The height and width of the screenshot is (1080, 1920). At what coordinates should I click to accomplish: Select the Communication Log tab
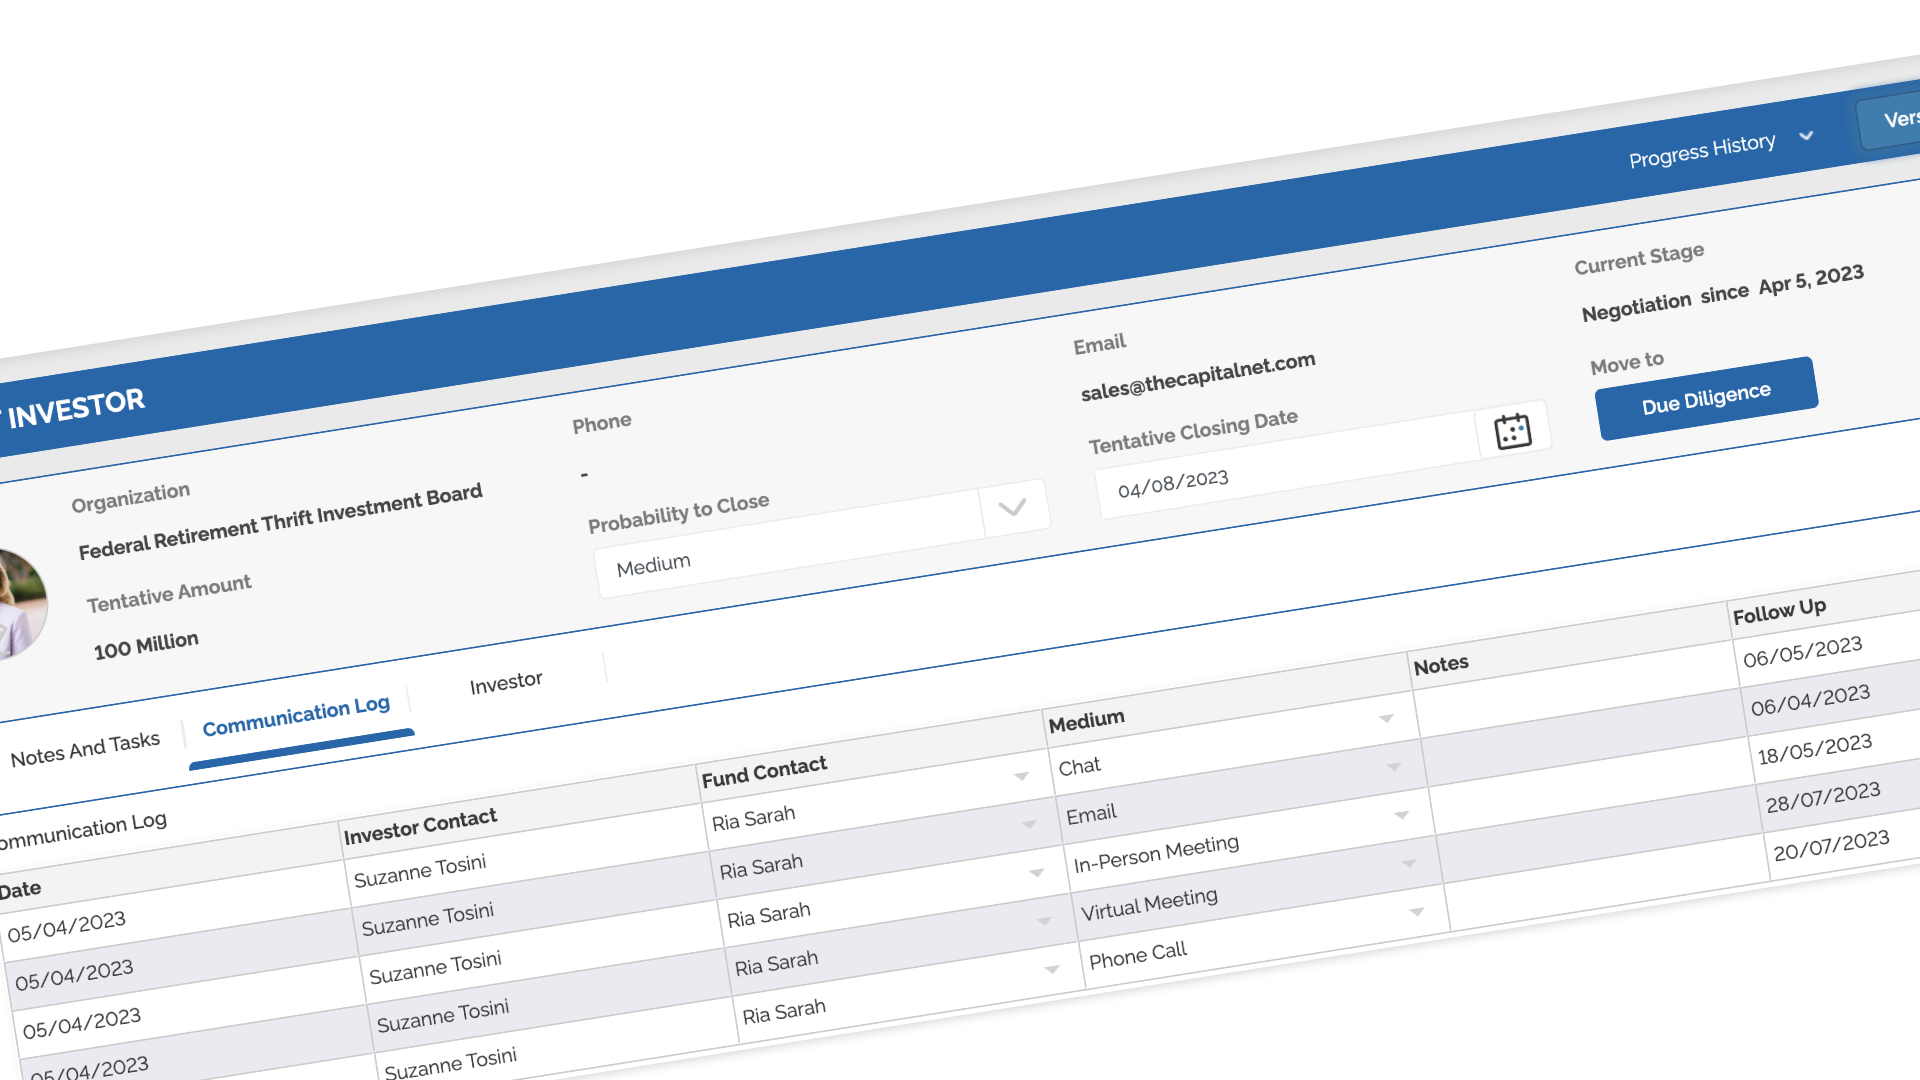pos(296,712)
